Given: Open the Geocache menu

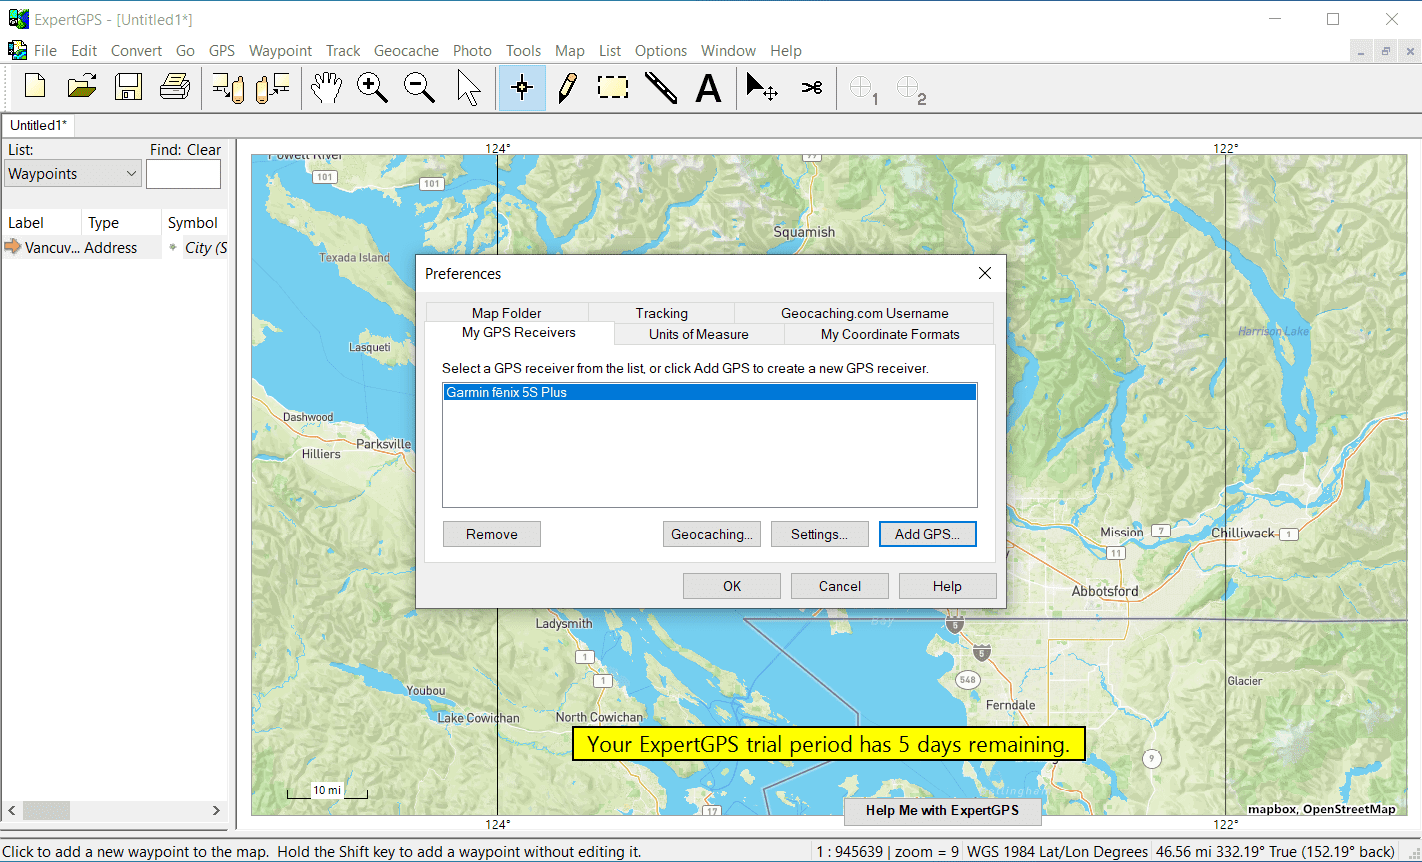Looking at the screenshot, I should pos(406,51).
